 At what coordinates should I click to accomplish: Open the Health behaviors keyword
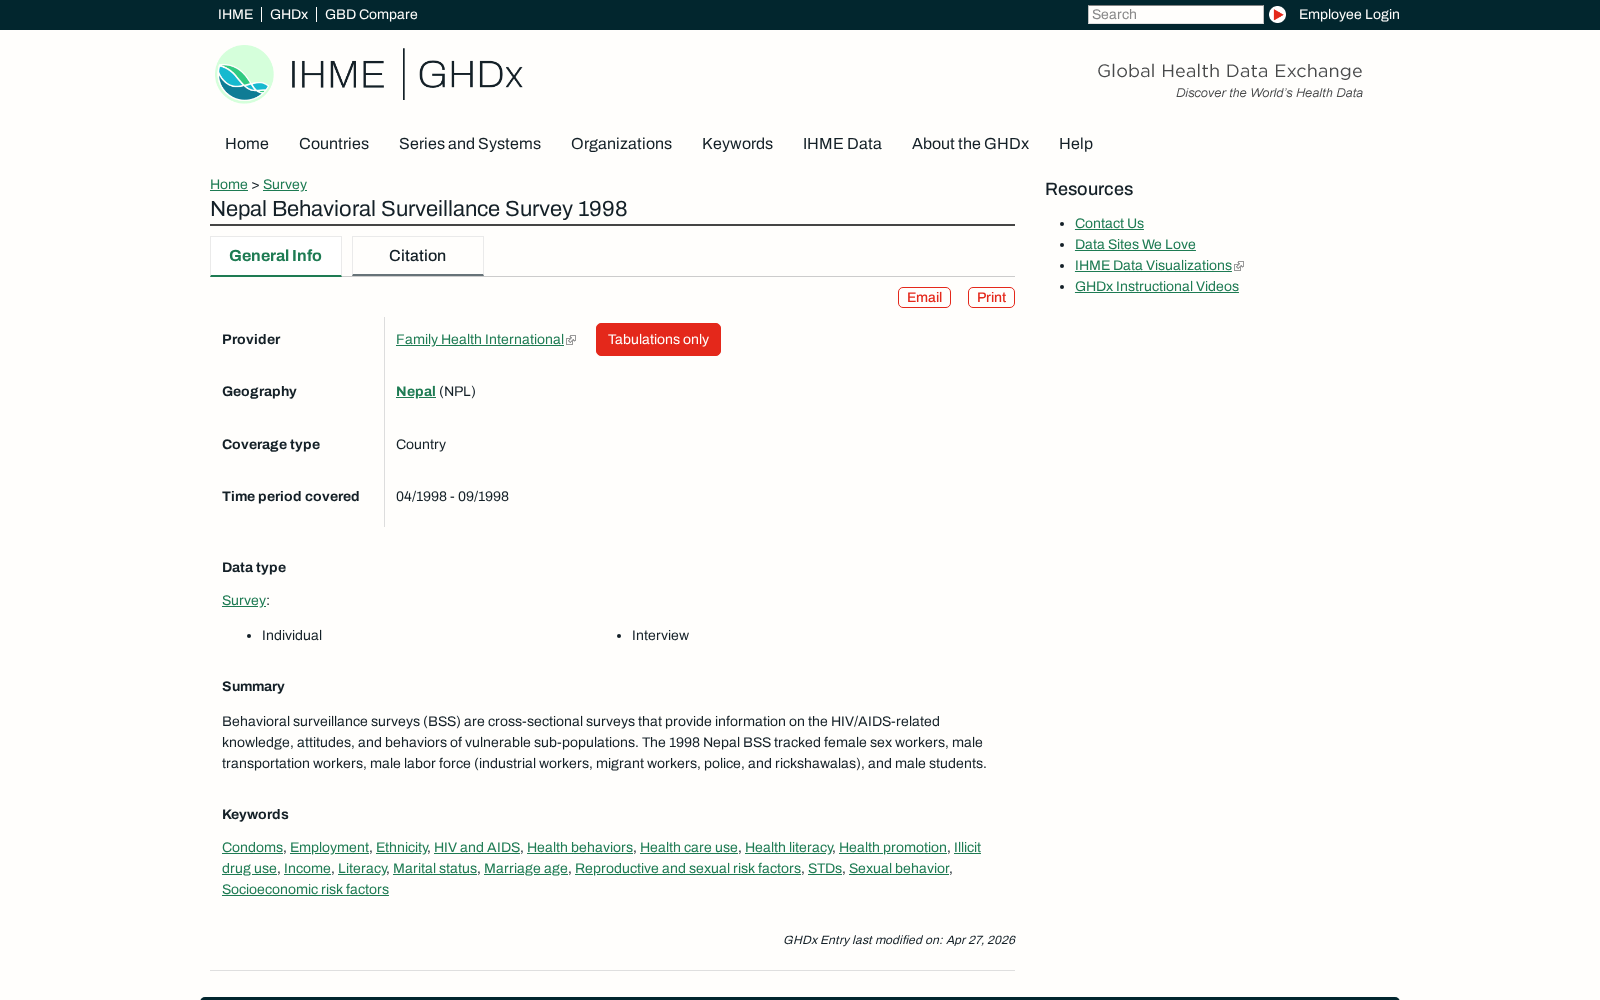580,848
